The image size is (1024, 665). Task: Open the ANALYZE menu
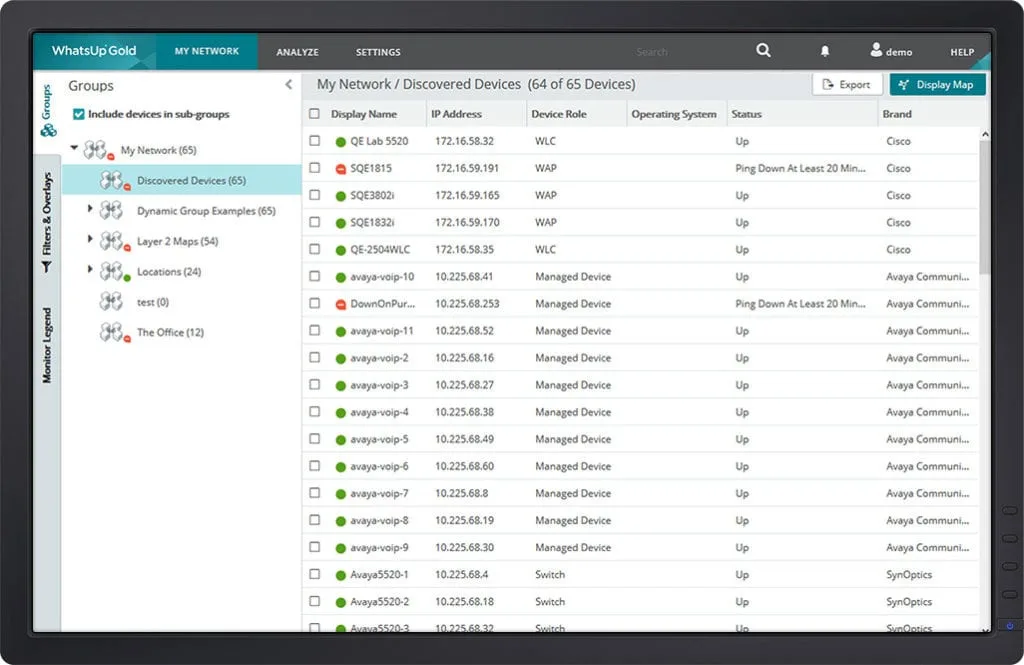tap(297, 52)
